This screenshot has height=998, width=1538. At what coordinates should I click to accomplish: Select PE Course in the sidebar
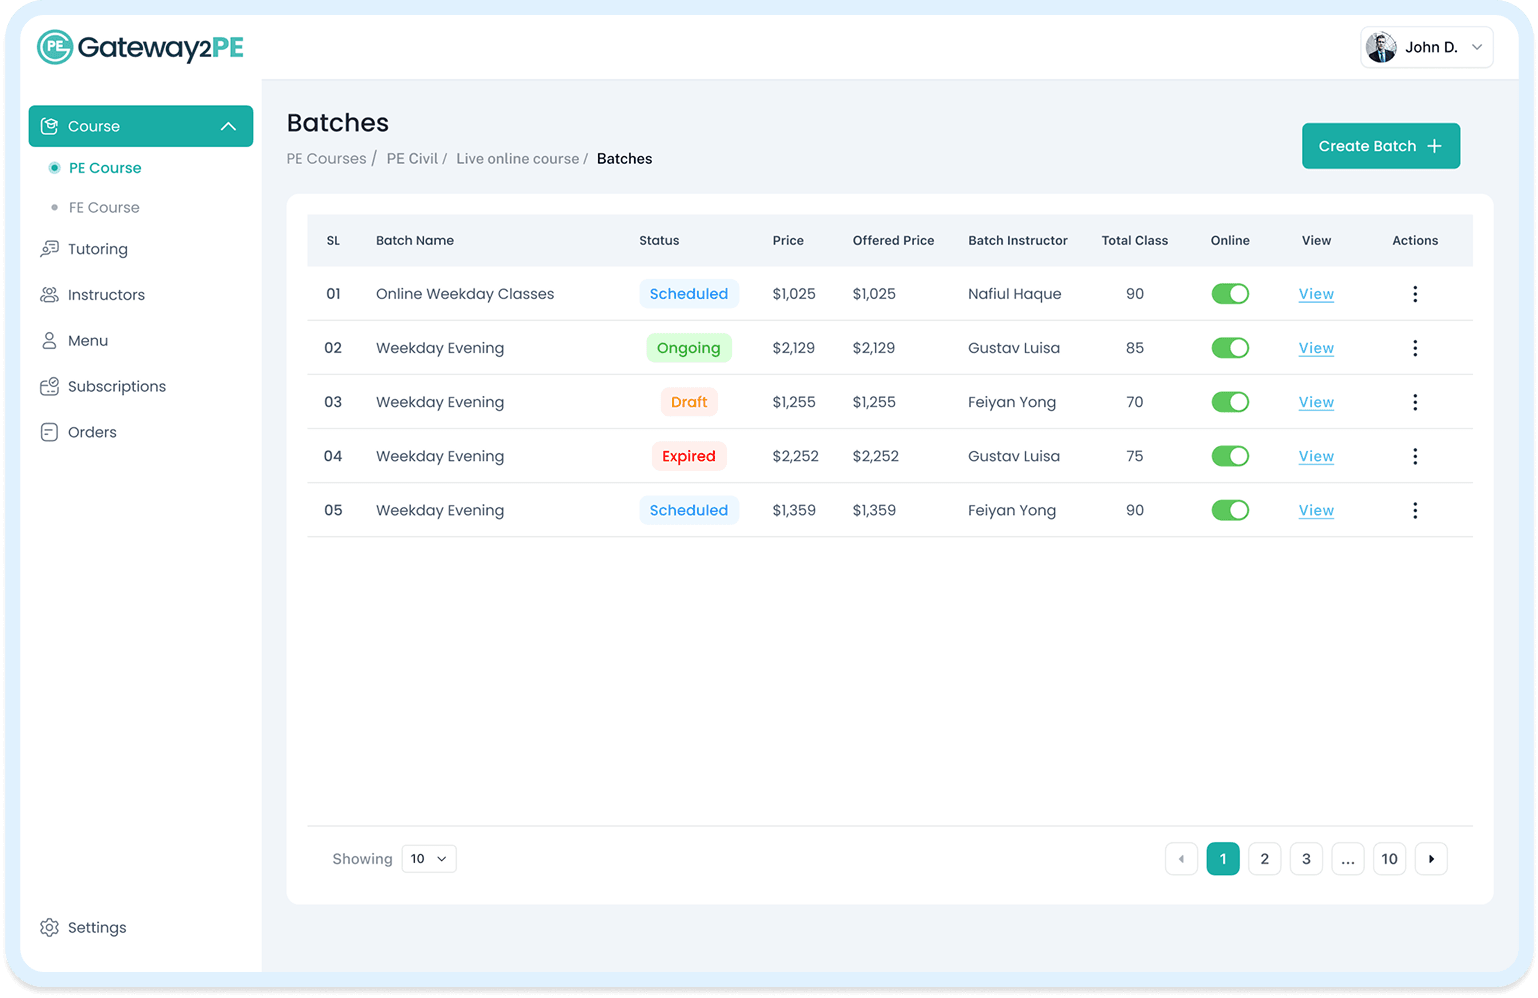[104, 167]
